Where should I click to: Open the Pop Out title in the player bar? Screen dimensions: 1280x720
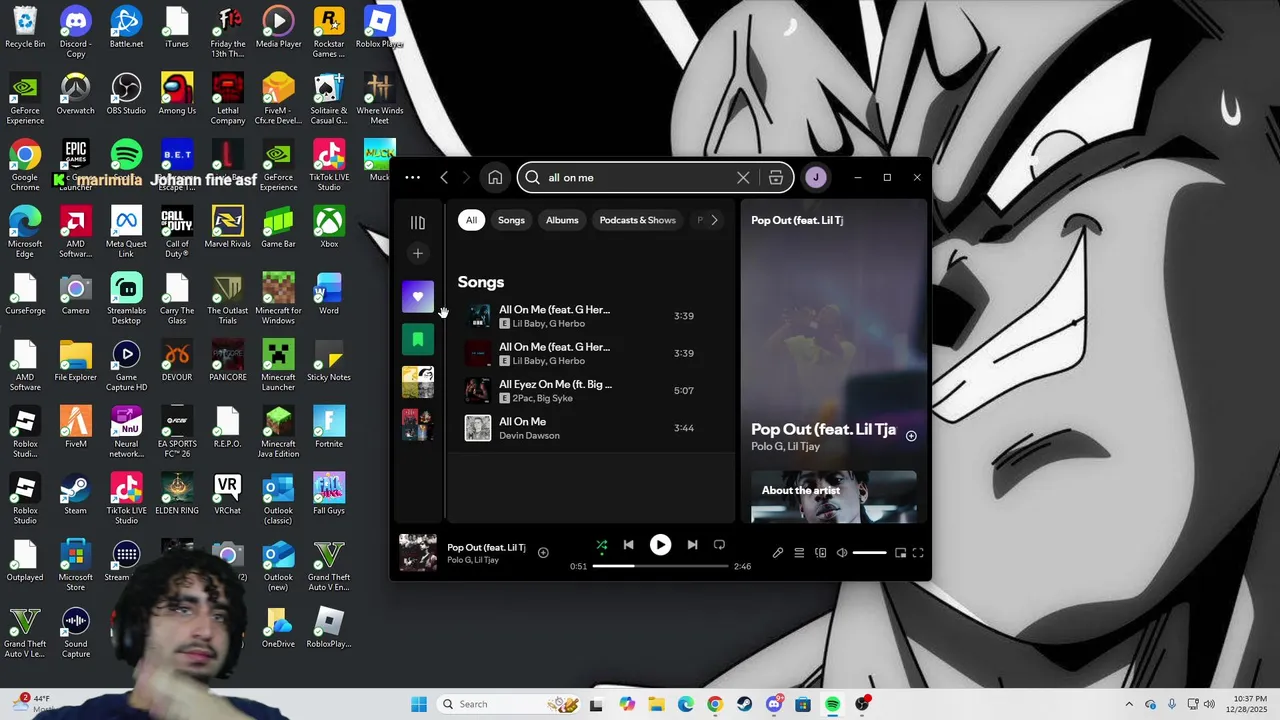tap(486, 548)
